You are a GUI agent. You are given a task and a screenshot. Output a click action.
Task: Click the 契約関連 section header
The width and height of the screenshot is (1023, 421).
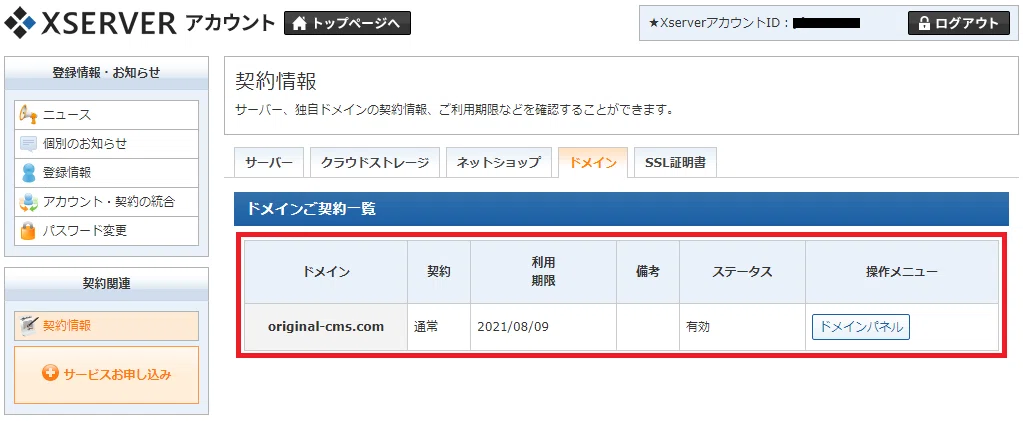106,284
